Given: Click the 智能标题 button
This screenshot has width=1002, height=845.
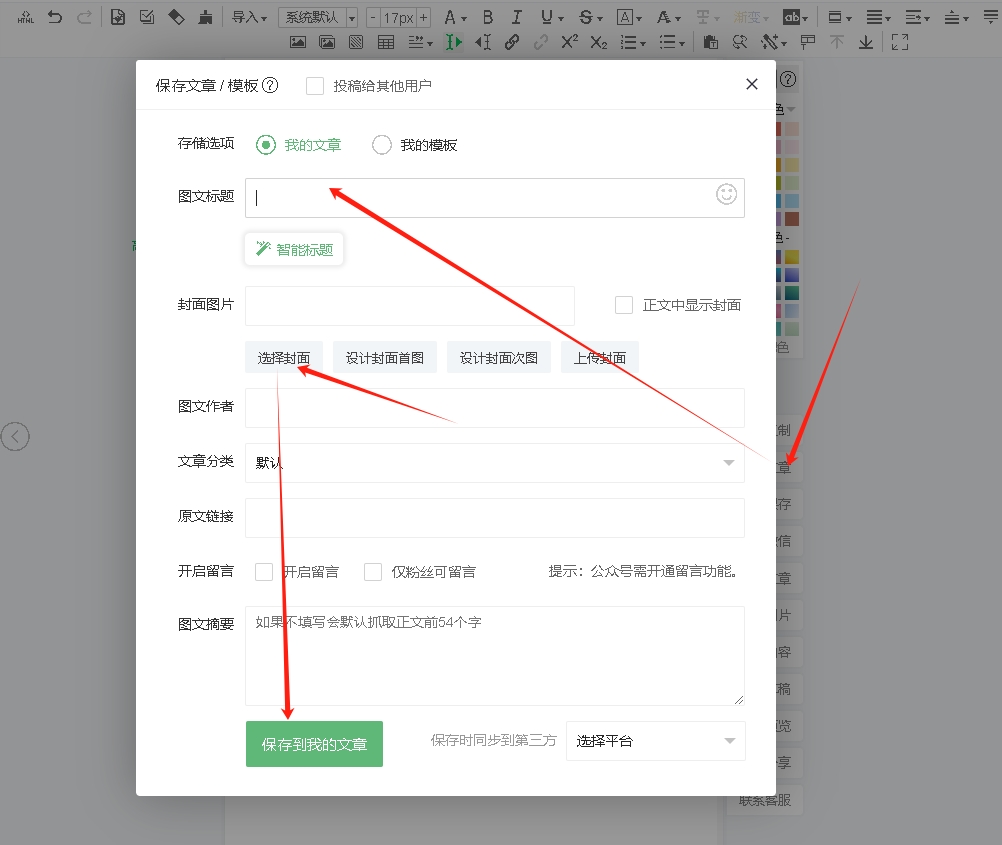Looking at the screenshot, I should 294,249.
